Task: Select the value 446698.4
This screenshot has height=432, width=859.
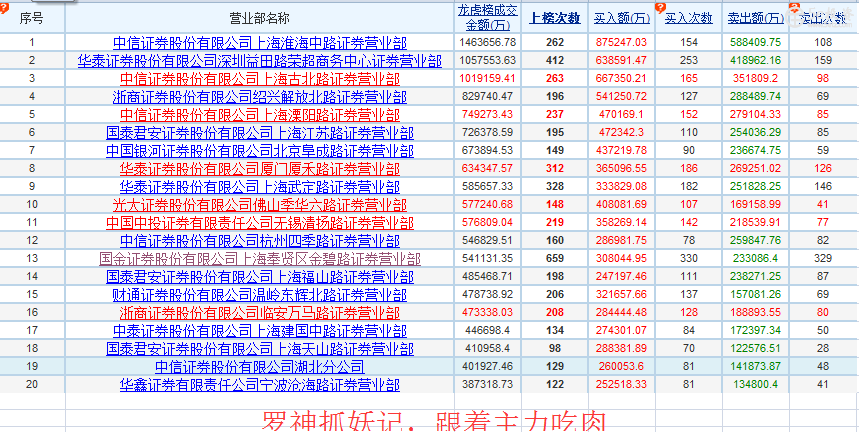Action: coord(488,331)
